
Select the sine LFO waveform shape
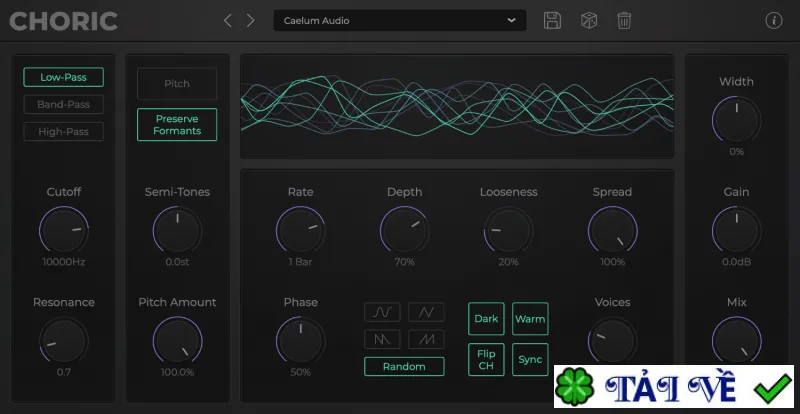382,312
